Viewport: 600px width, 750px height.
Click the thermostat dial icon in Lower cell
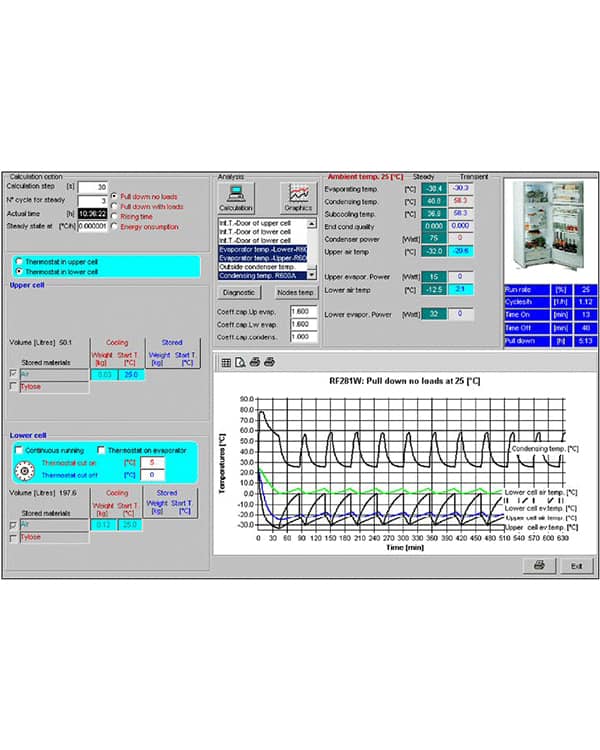point(25,469)
